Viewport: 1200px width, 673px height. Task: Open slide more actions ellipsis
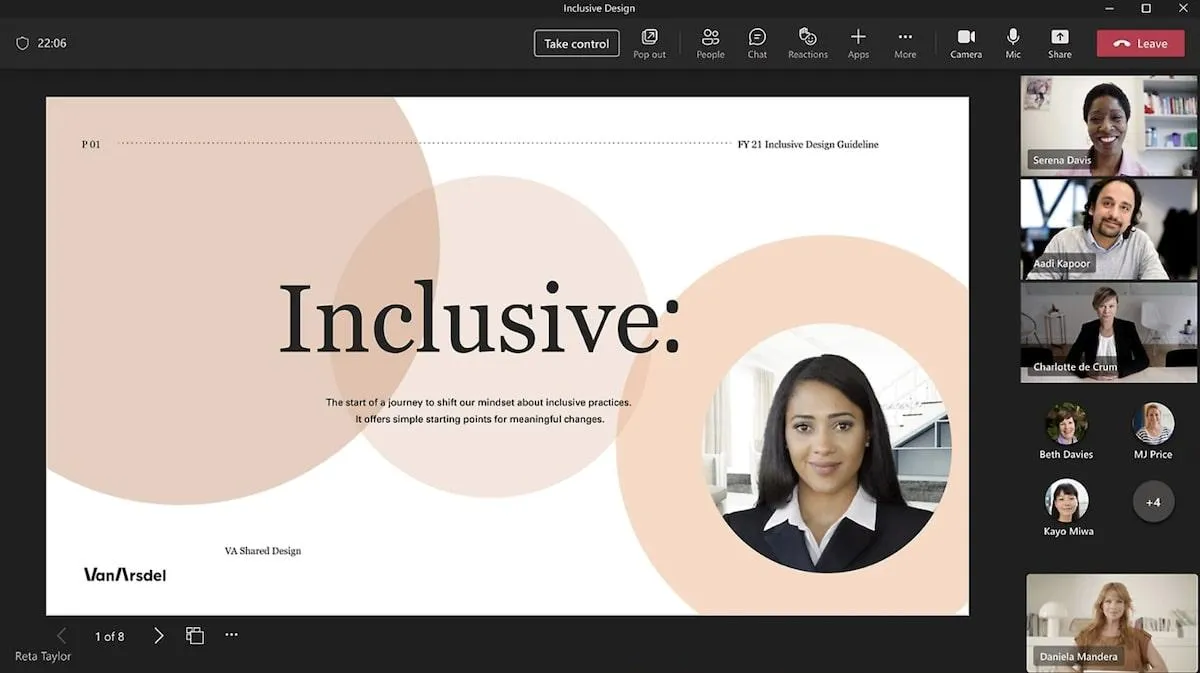click(x=231, y=634)
